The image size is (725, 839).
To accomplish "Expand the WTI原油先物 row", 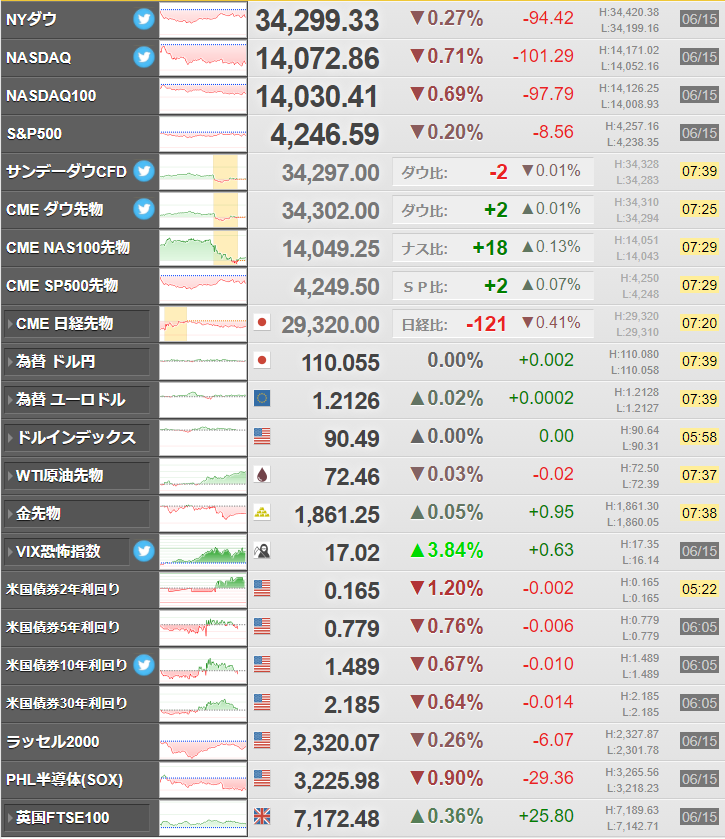I will [x=77, y=476].
